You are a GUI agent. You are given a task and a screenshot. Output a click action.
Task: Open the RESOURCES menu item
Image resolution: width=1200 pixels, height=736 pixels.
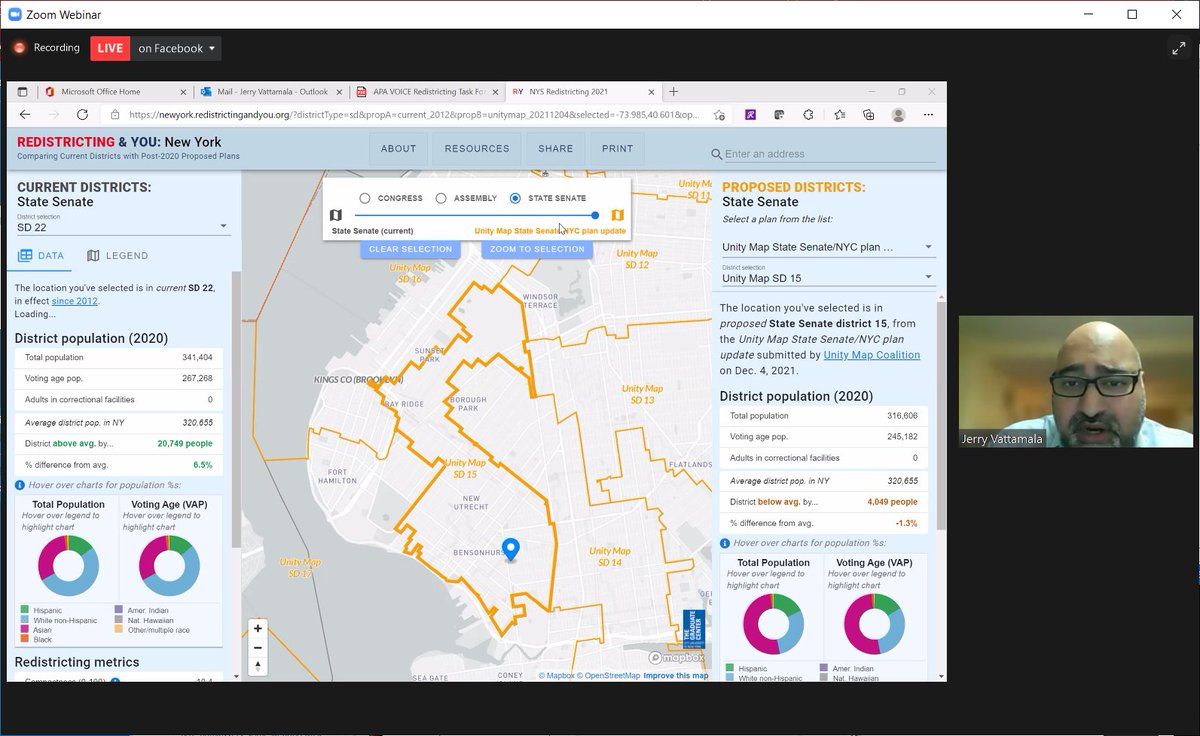click(x=477, y=148)
